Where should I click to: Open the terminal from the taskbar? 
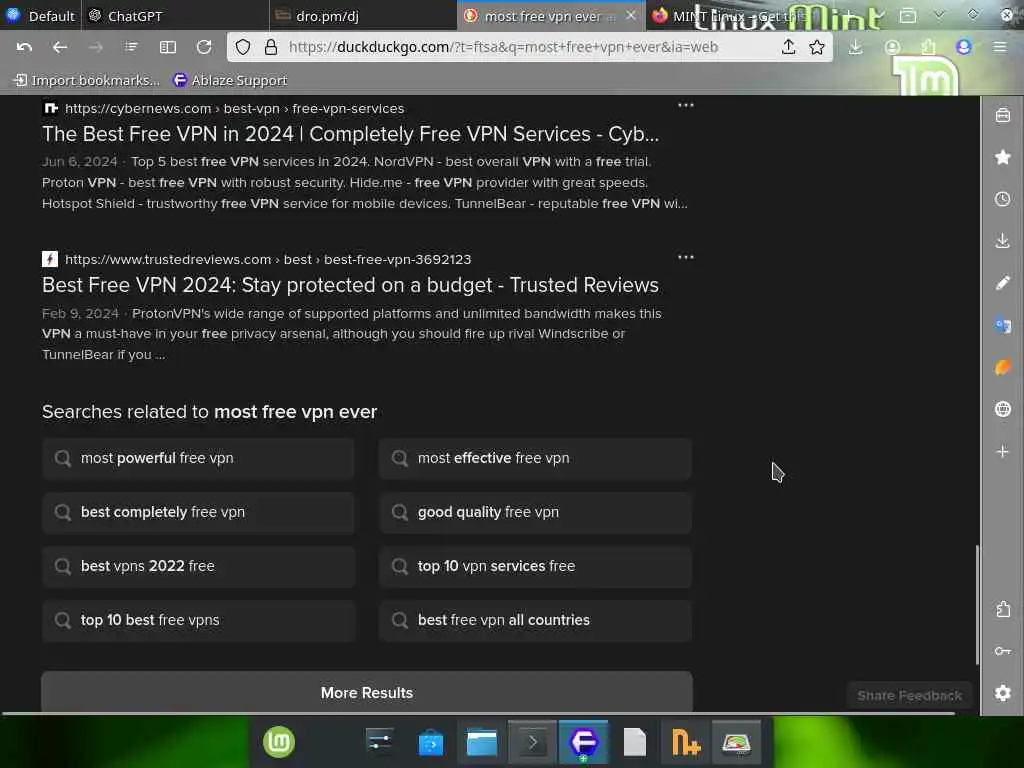tap(532, 743)
